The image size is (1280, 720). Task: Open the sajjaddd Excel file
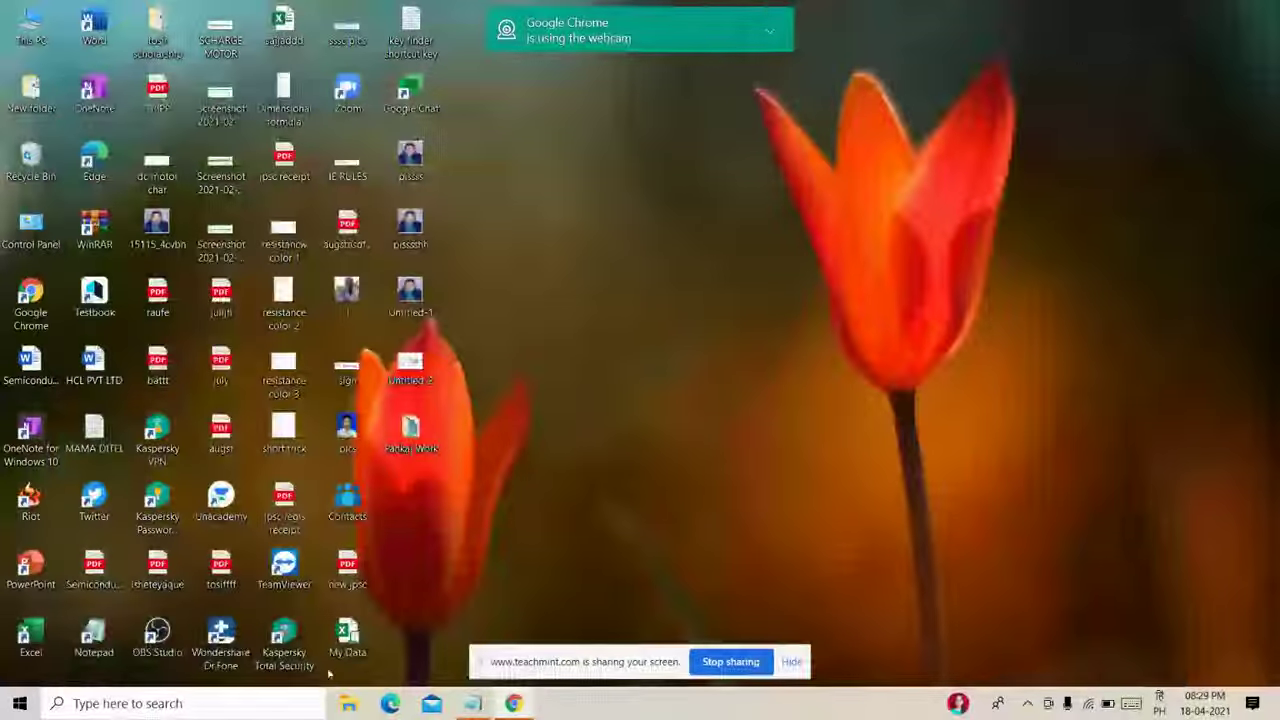pyautogui.click(x=284, y=26)
